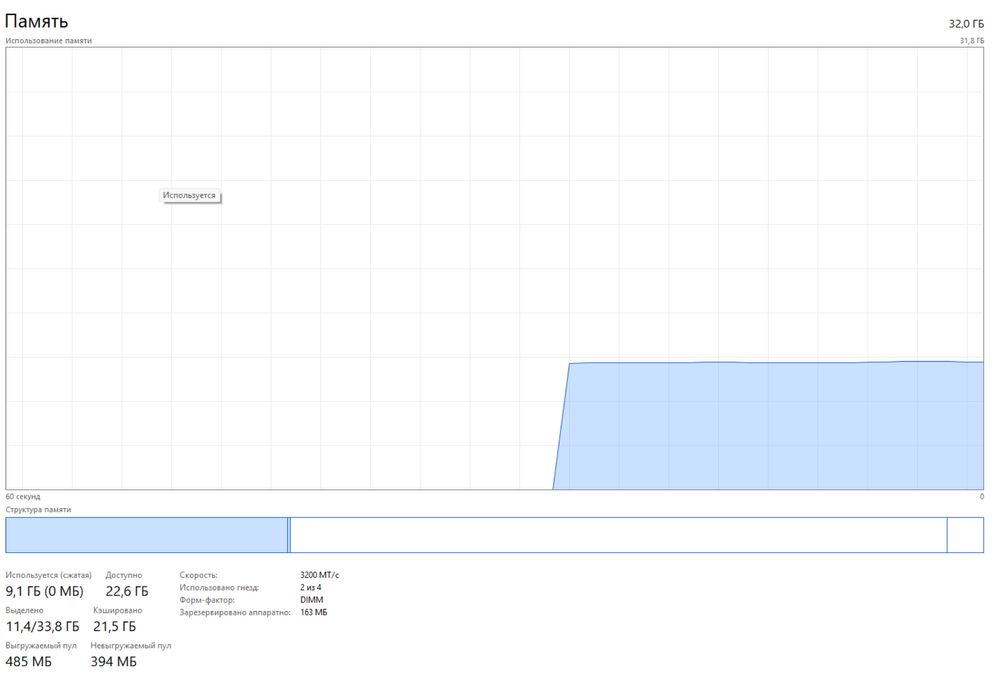Click the 11,4/33,8 ГБ committed value
This screenshot has height=676, width=1000.
[43, 626]
